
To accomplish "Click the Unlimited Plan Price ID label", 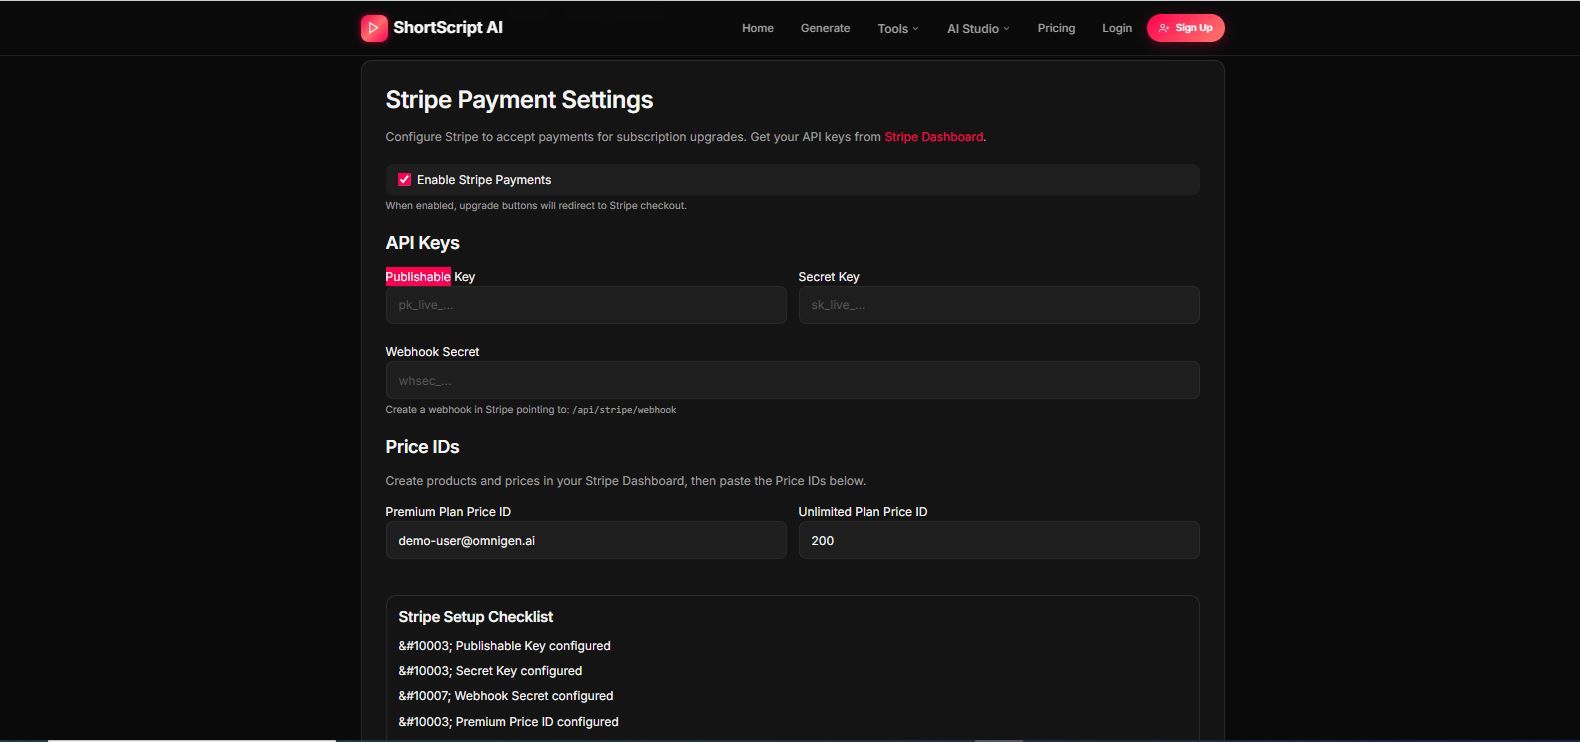I will 863,512.
